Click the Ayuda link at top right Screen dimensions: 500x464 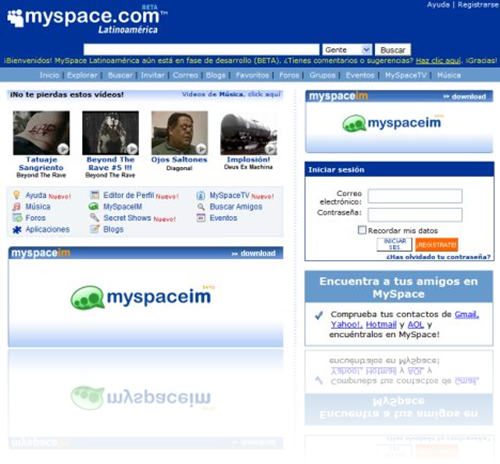pos(438,5)
